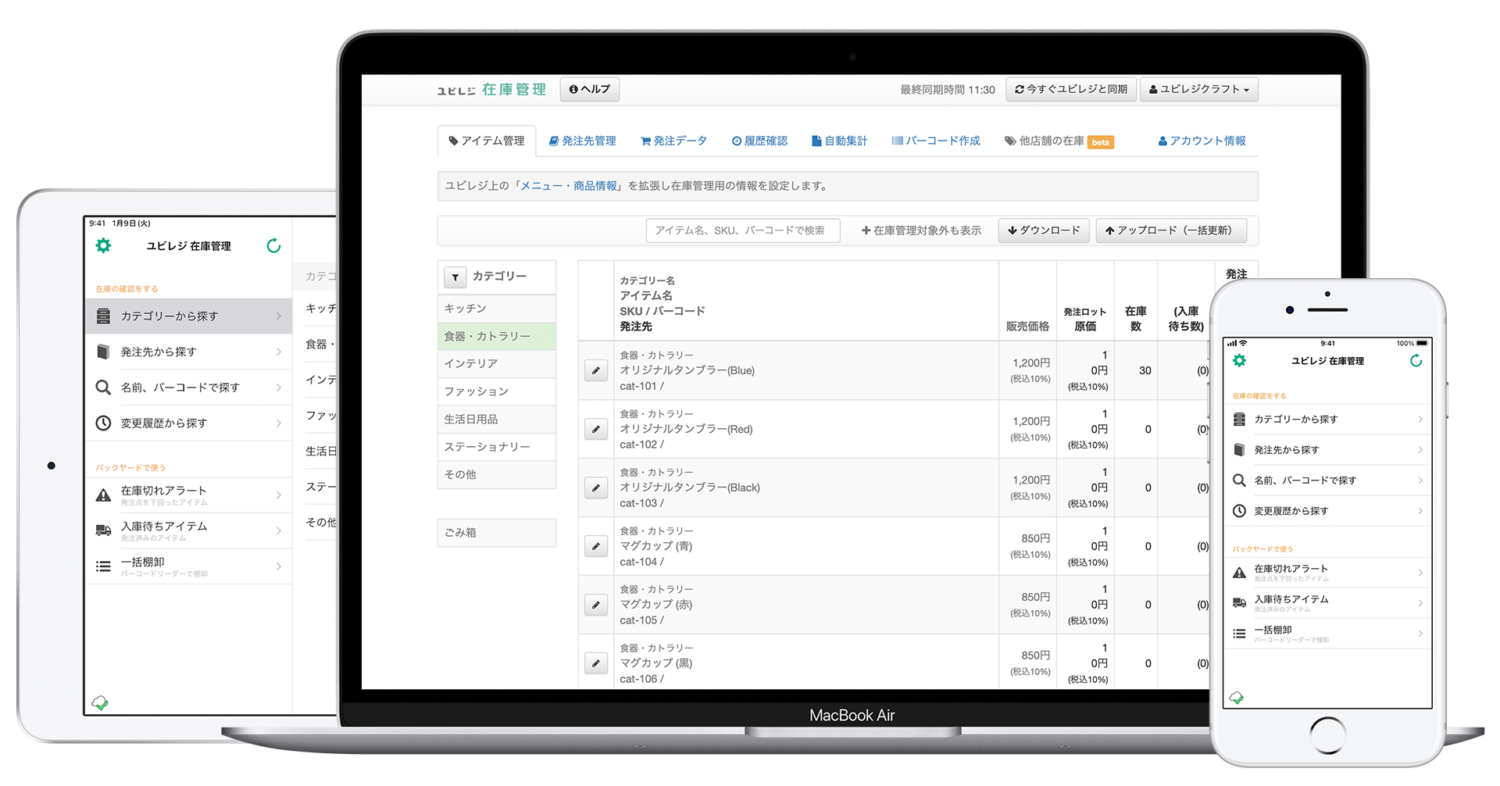This screenshot has height=786, width=1500.
Task: Tap the refresh icon on the iPad app
Action: 274,246
